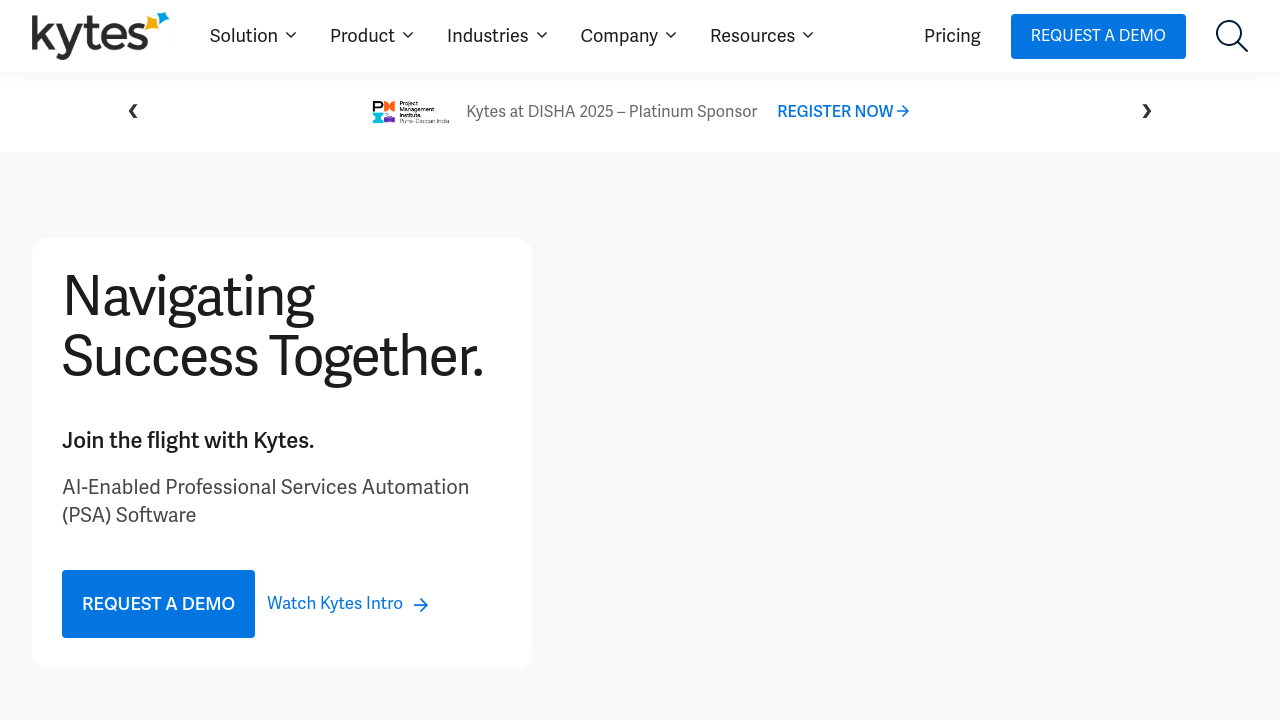Click the Project Management Institute logo
1280x720 pixels.
coord(410,112)
